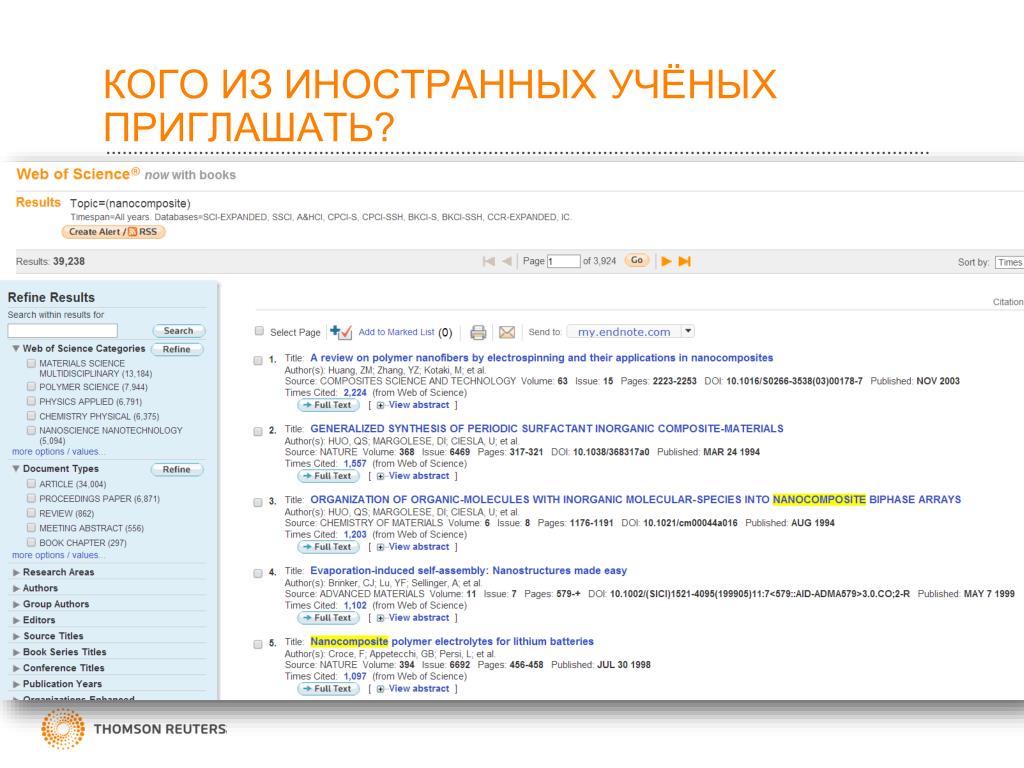
Task: Collapse the Web of Science Categories section
Action: click(16, 349)
